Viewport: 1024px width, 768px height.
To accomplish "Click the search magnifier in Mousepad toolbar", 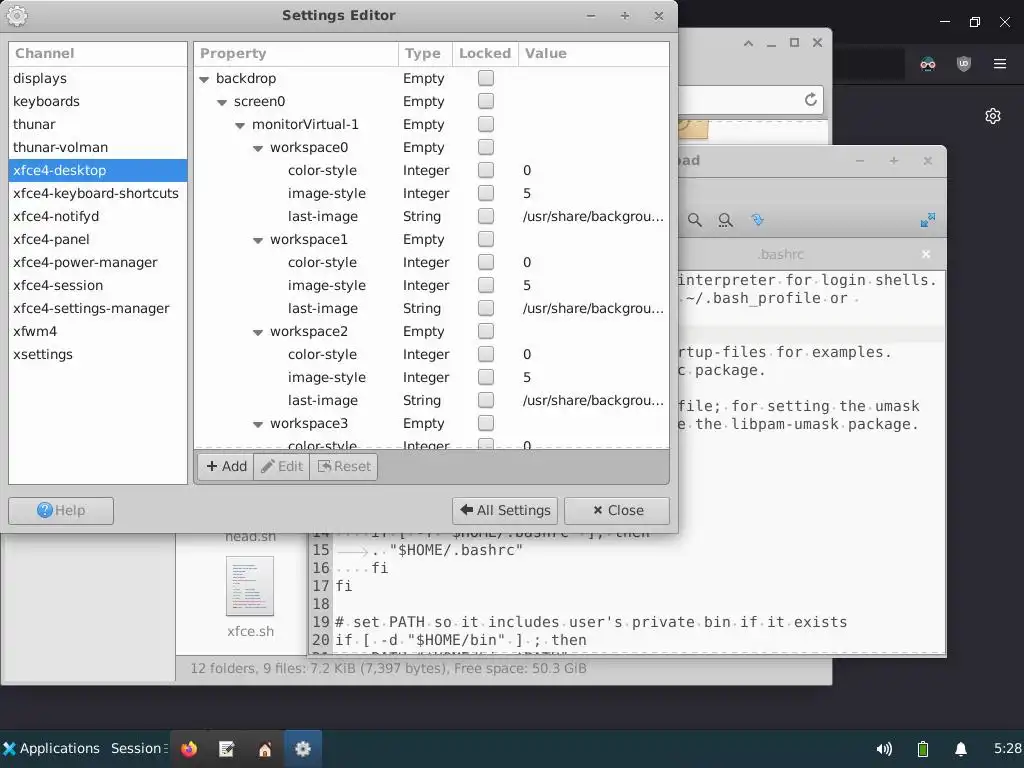I will 695,220.
